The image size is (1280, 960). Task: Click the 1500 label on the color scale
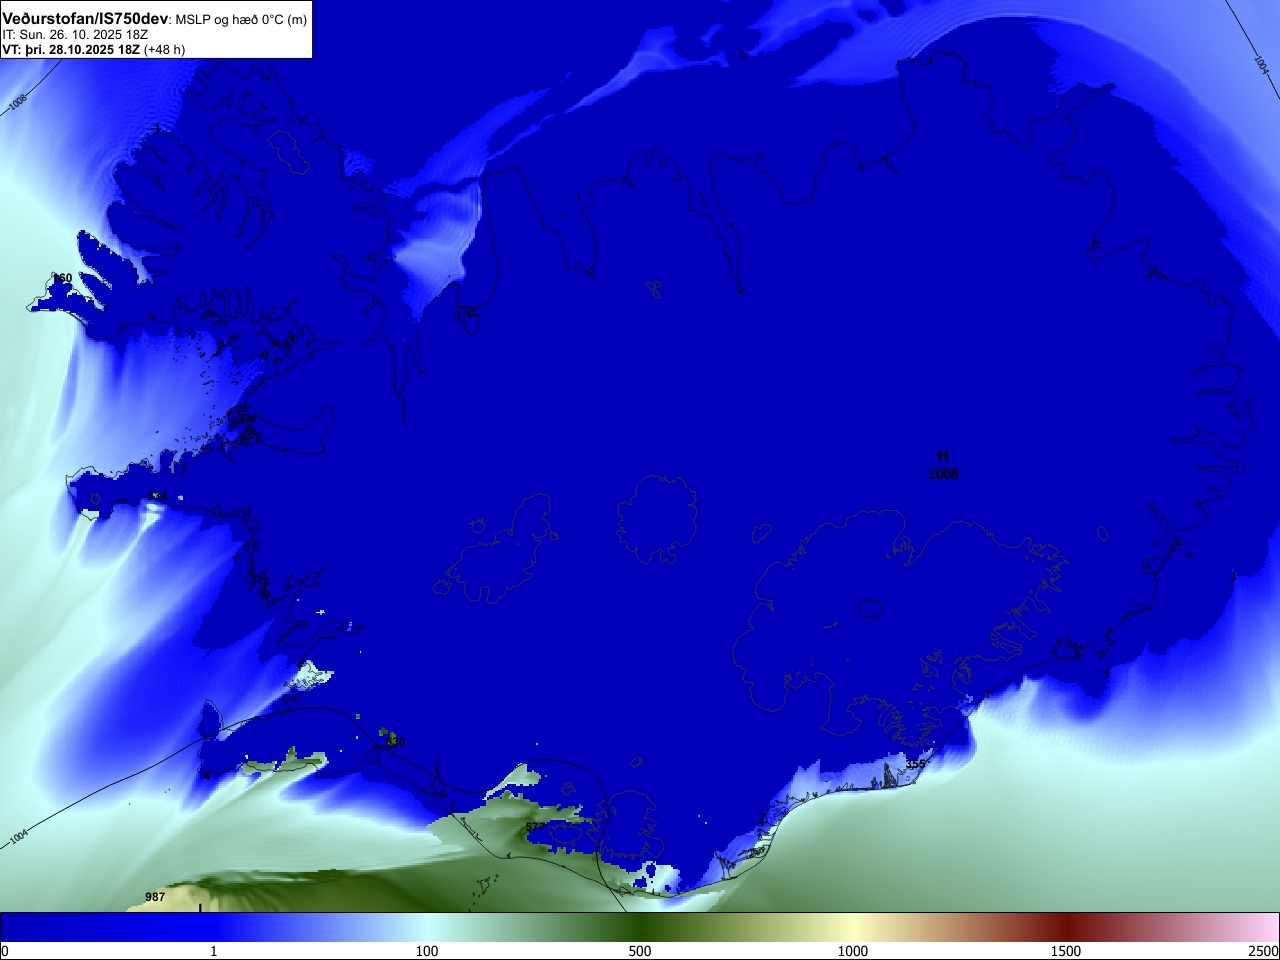pos(1066,951)
